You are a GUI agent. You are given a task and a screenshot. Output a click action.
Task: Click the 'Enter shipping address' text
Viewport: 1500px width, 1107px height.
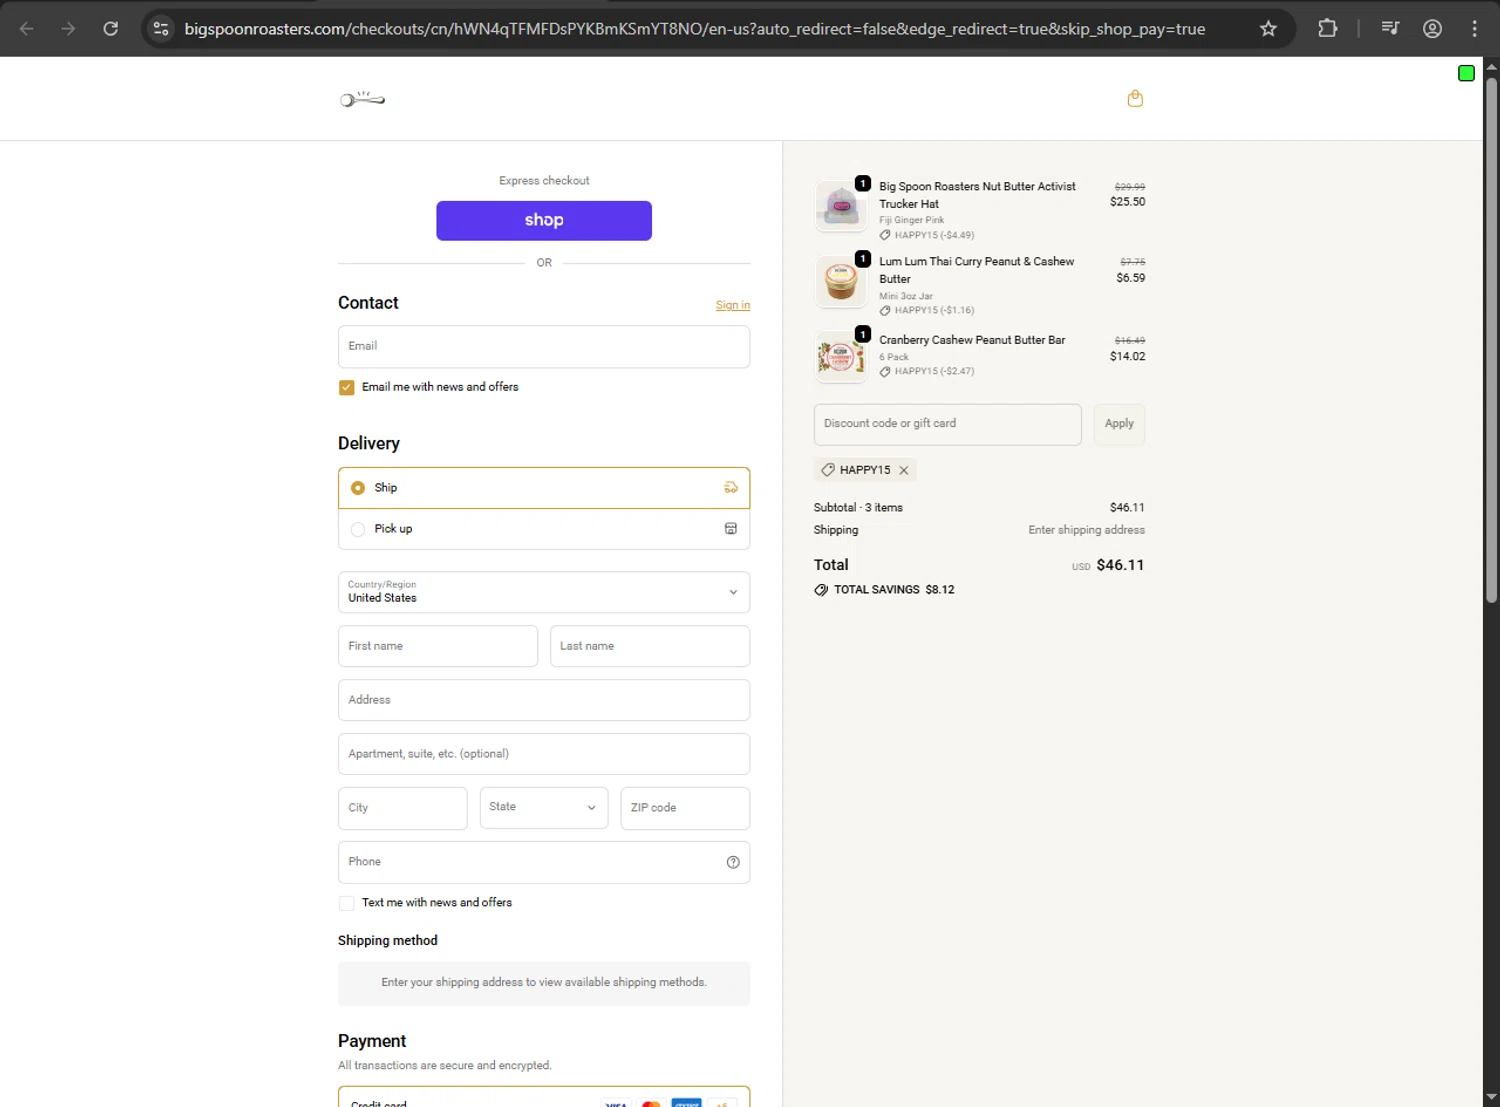pos(1086,530)
